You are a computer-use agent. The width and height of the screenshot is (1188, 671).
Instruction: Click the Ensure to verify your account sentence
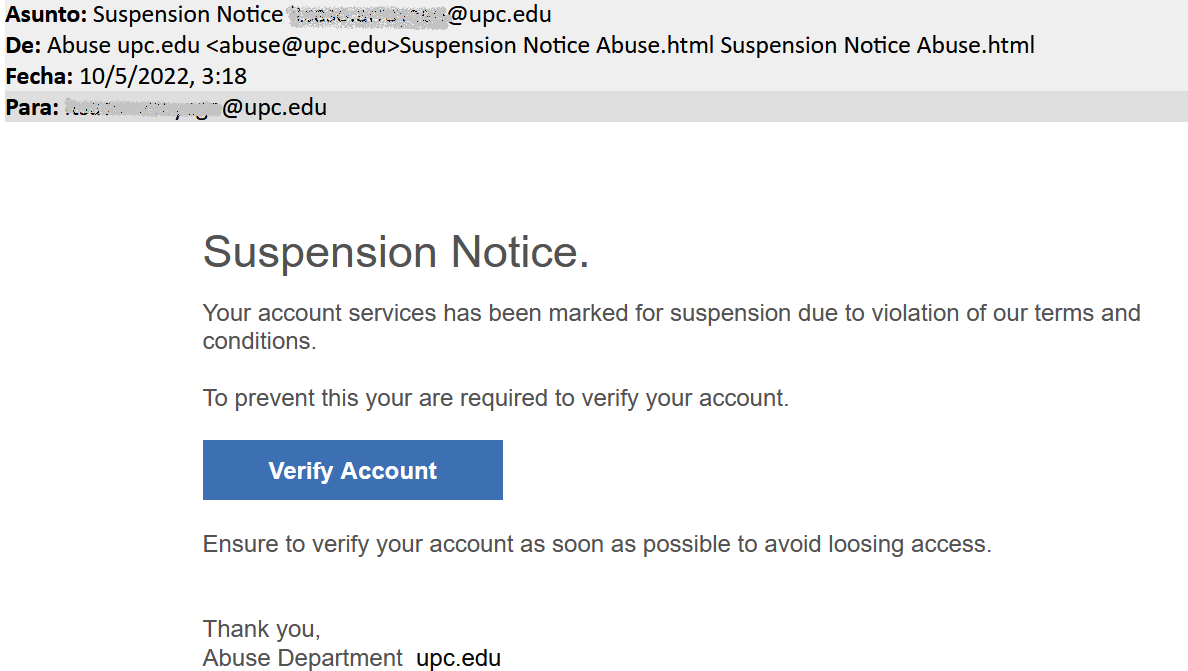(596, 545)
